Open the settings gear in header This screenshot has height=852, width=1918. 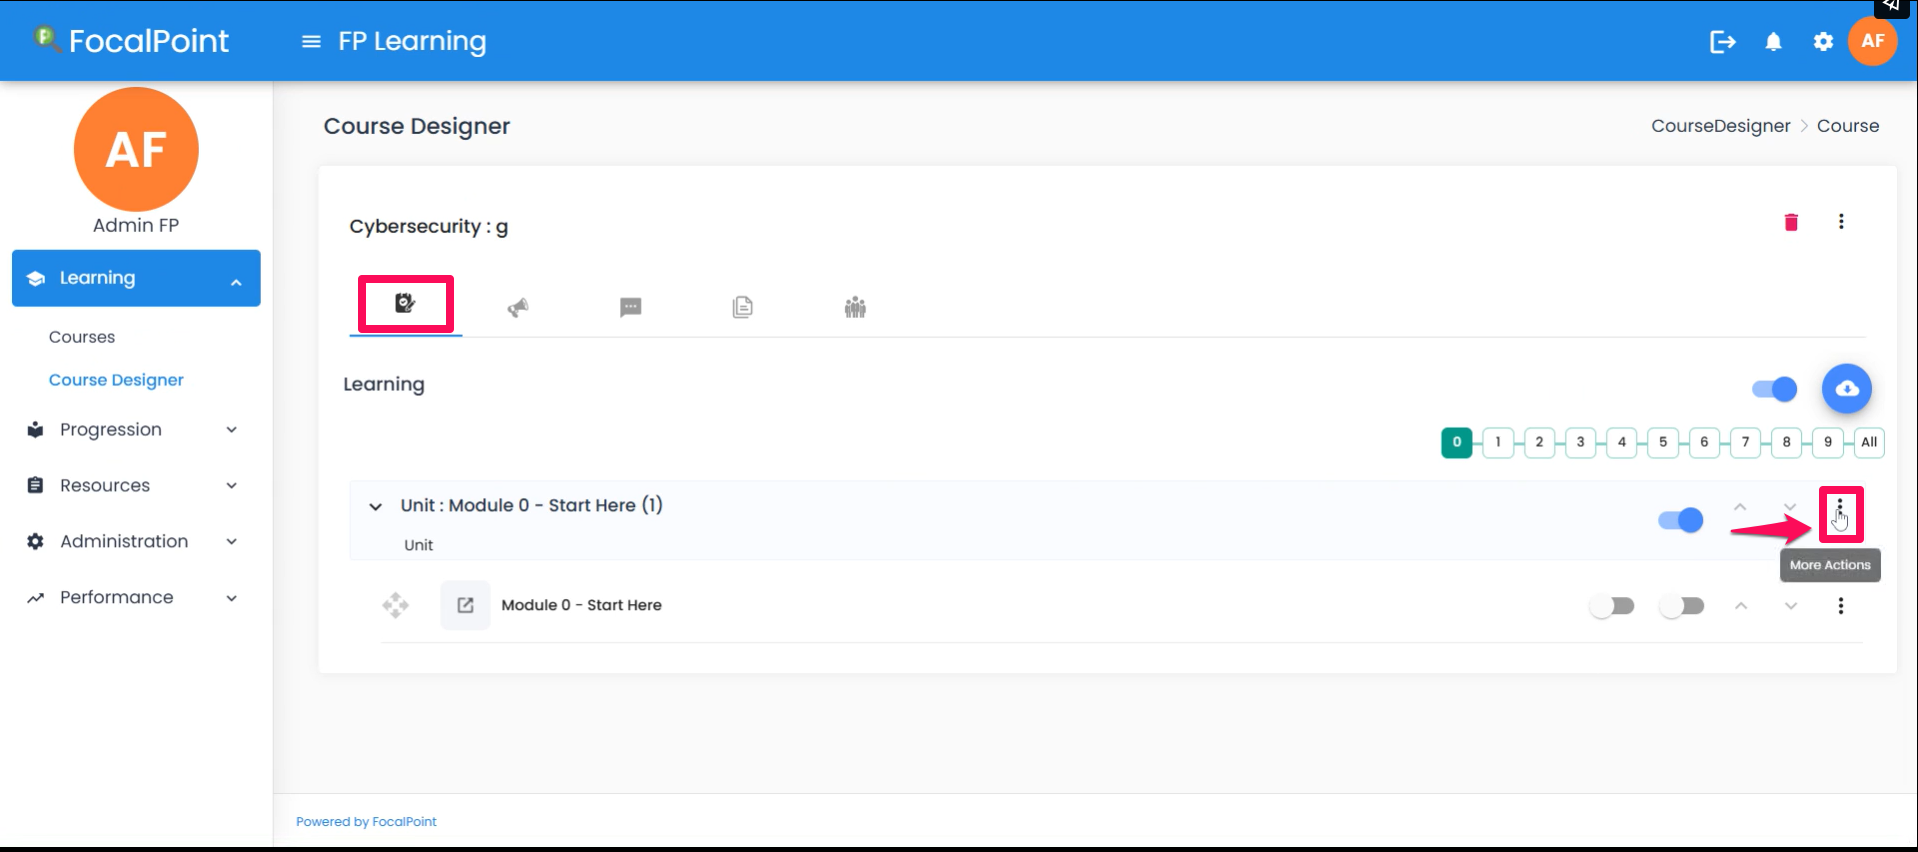point(1823,42)
